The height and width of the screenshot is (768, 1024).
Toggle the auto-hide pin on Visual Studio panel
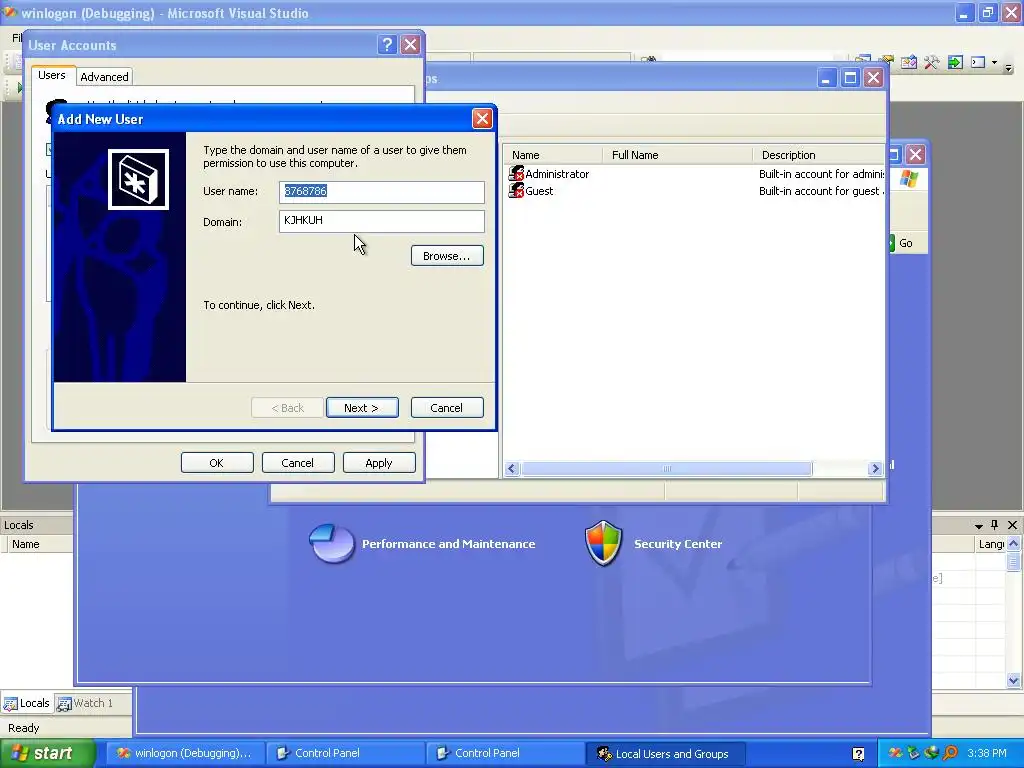point(995,525)
